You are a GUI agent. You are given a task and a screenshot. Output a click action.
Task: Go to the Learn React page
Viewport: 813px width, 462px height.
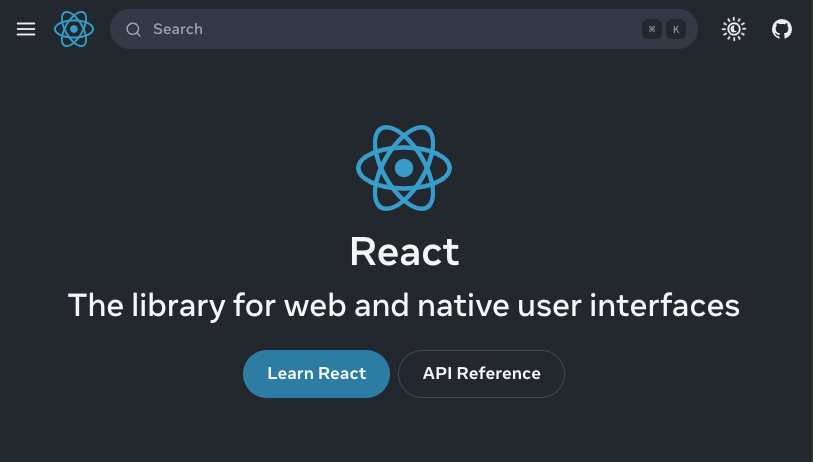pyautogui.click(x=316, y=374)
